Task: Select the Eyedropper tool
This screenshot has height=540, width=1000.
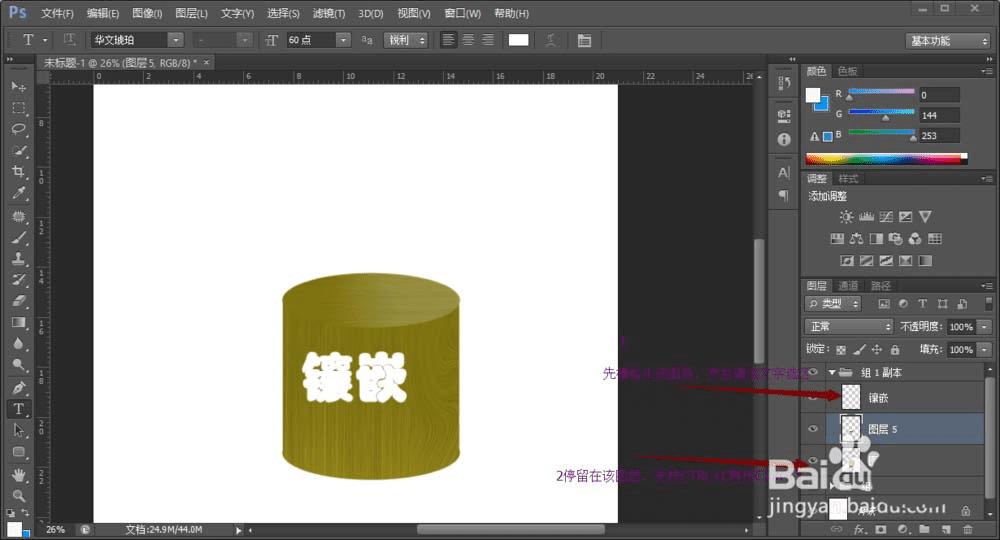Action: click(x=19, y=194)
